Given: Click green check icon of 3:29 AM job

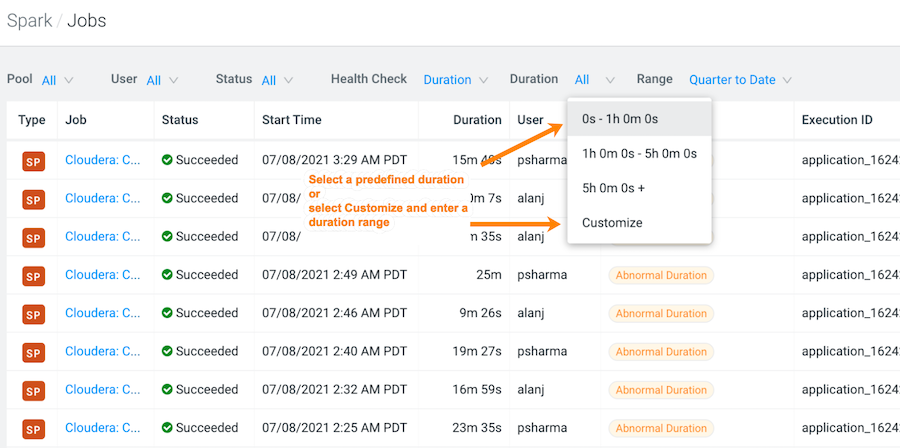Looking at the screenshot, I should coord(167,160).
